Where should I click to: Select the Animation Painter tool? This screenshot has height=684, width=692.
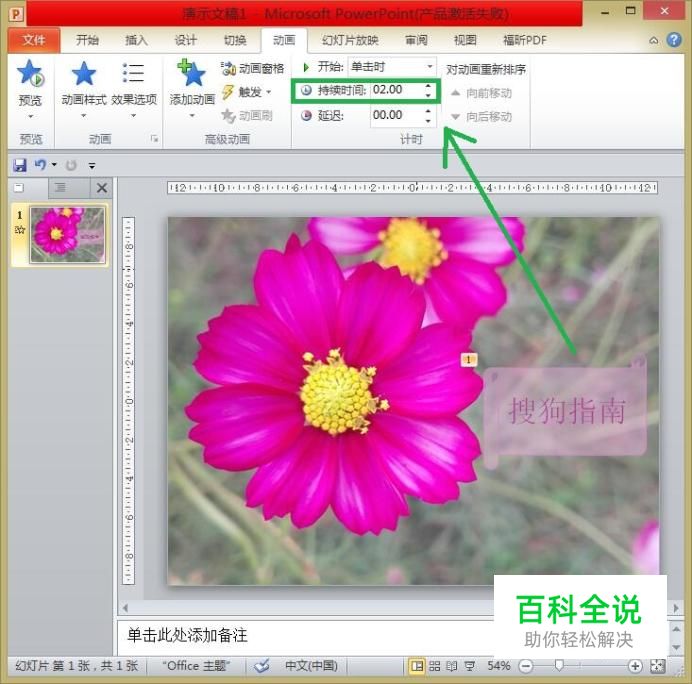click(247, 116)
